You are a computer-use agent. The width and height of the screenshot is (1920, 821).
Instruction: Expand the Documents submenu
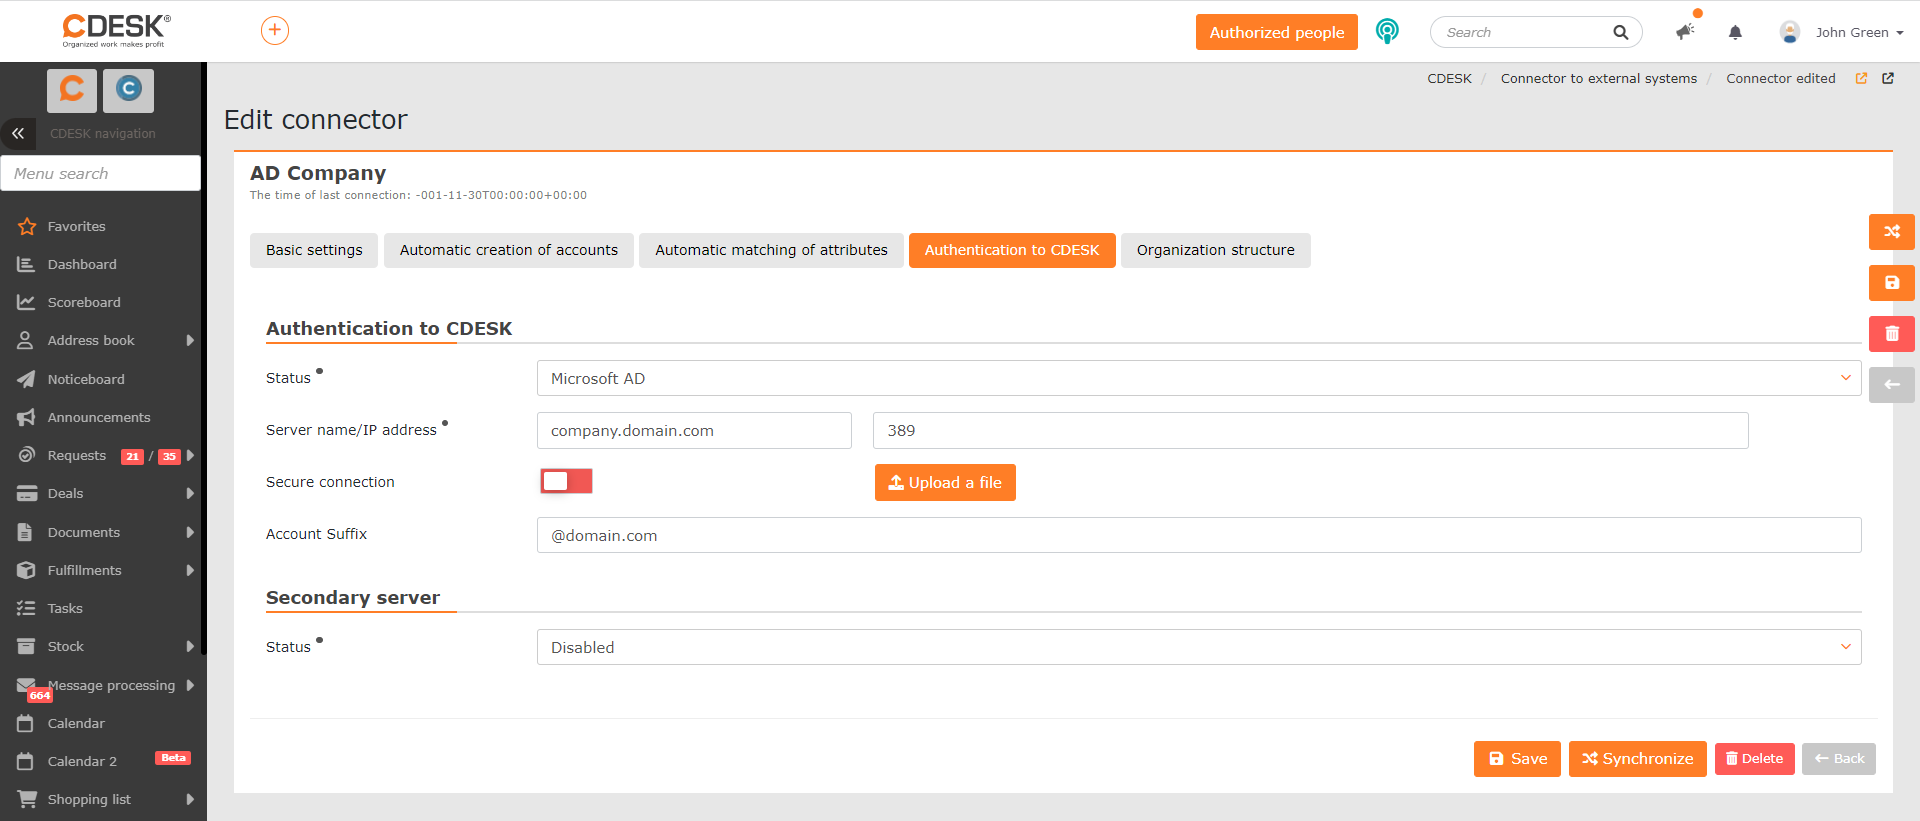tap(190, 532)
